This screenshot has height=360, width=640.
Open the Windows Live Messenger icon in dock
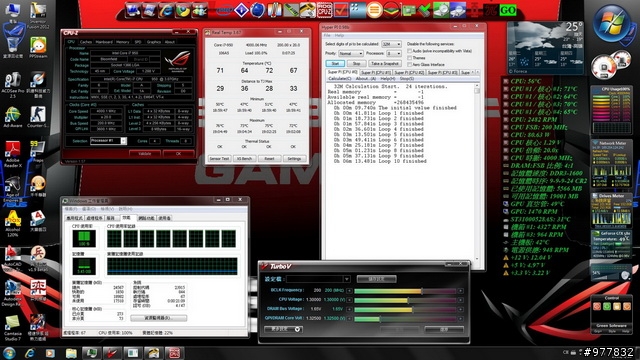click(x=199, y=10)
